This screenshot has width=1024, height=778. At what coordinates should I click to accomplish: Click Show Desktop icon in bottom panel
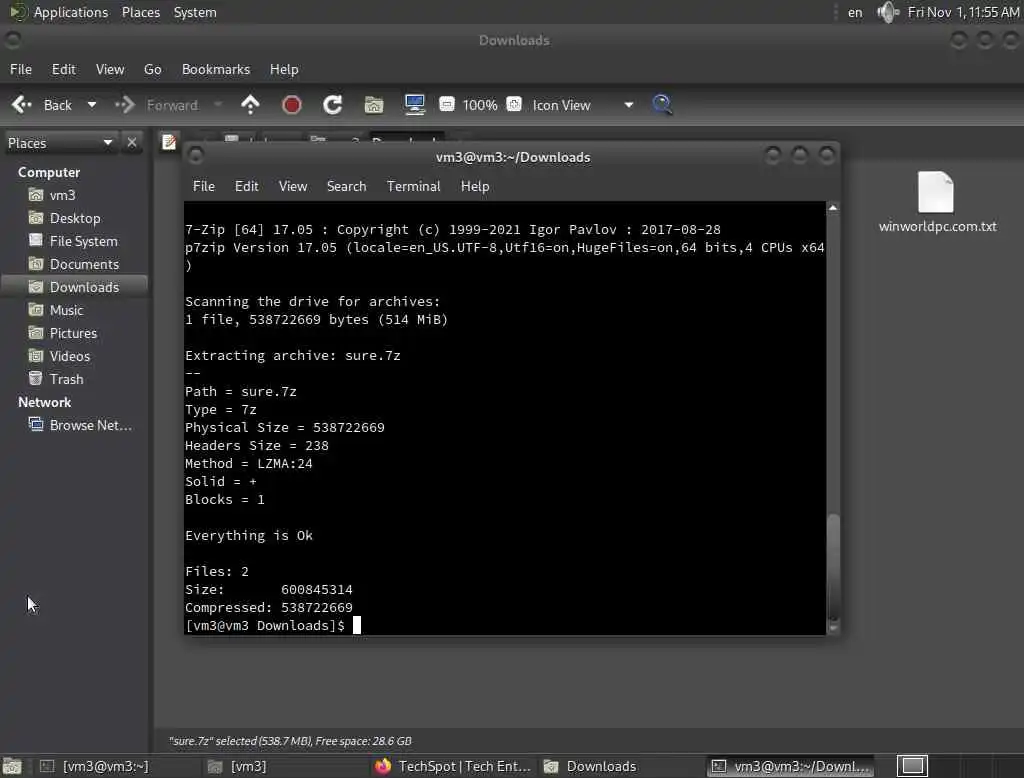[x=12, y=766]
